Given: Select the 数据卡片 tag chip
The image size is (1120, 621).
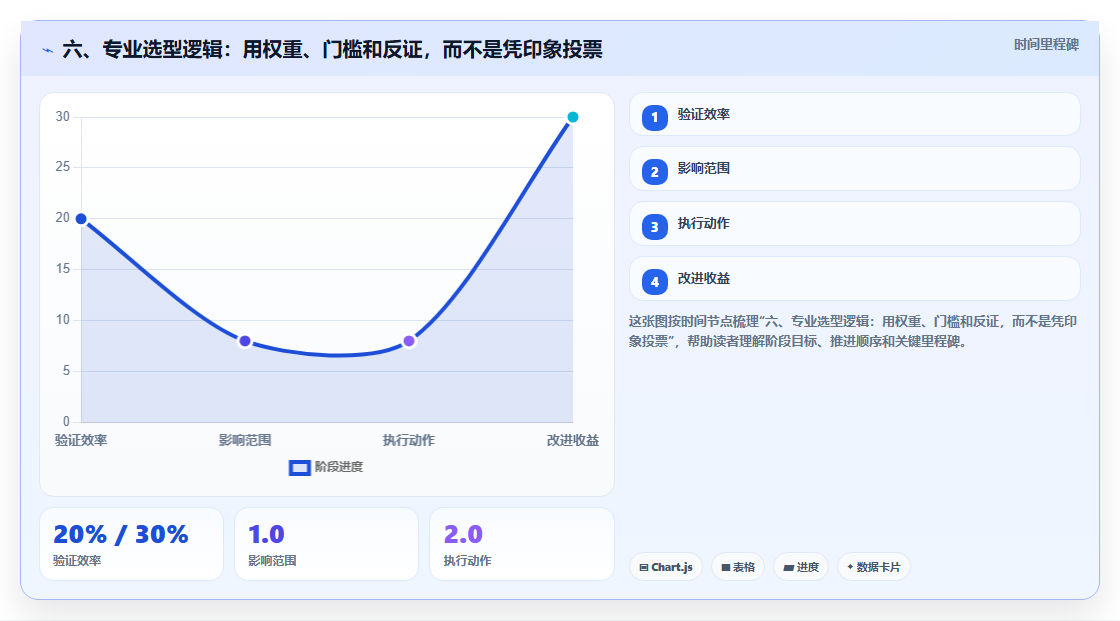Looking at the screenshot, I should pyautogui.click(x=874, y=567).
